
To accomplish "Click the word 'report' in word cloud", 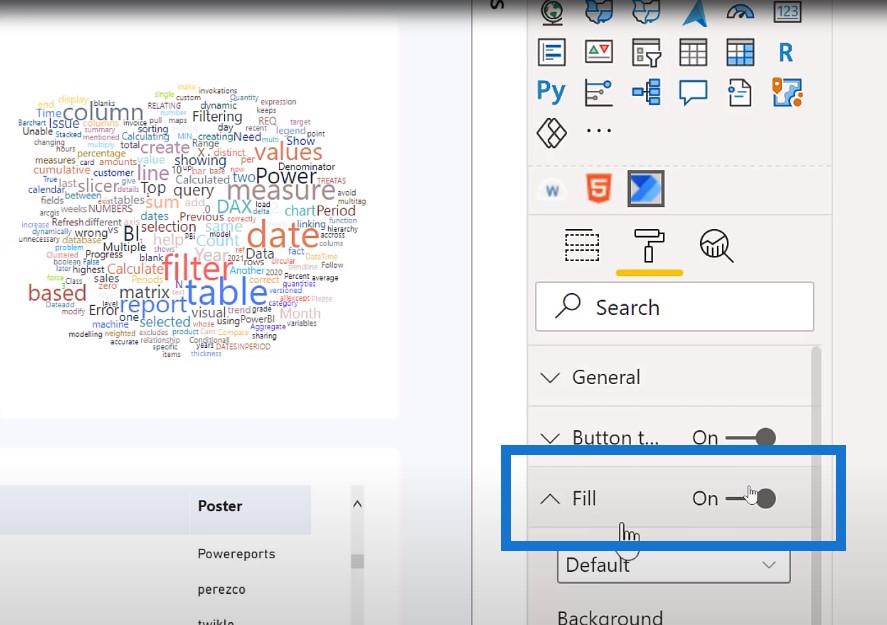I will [153, 305].
